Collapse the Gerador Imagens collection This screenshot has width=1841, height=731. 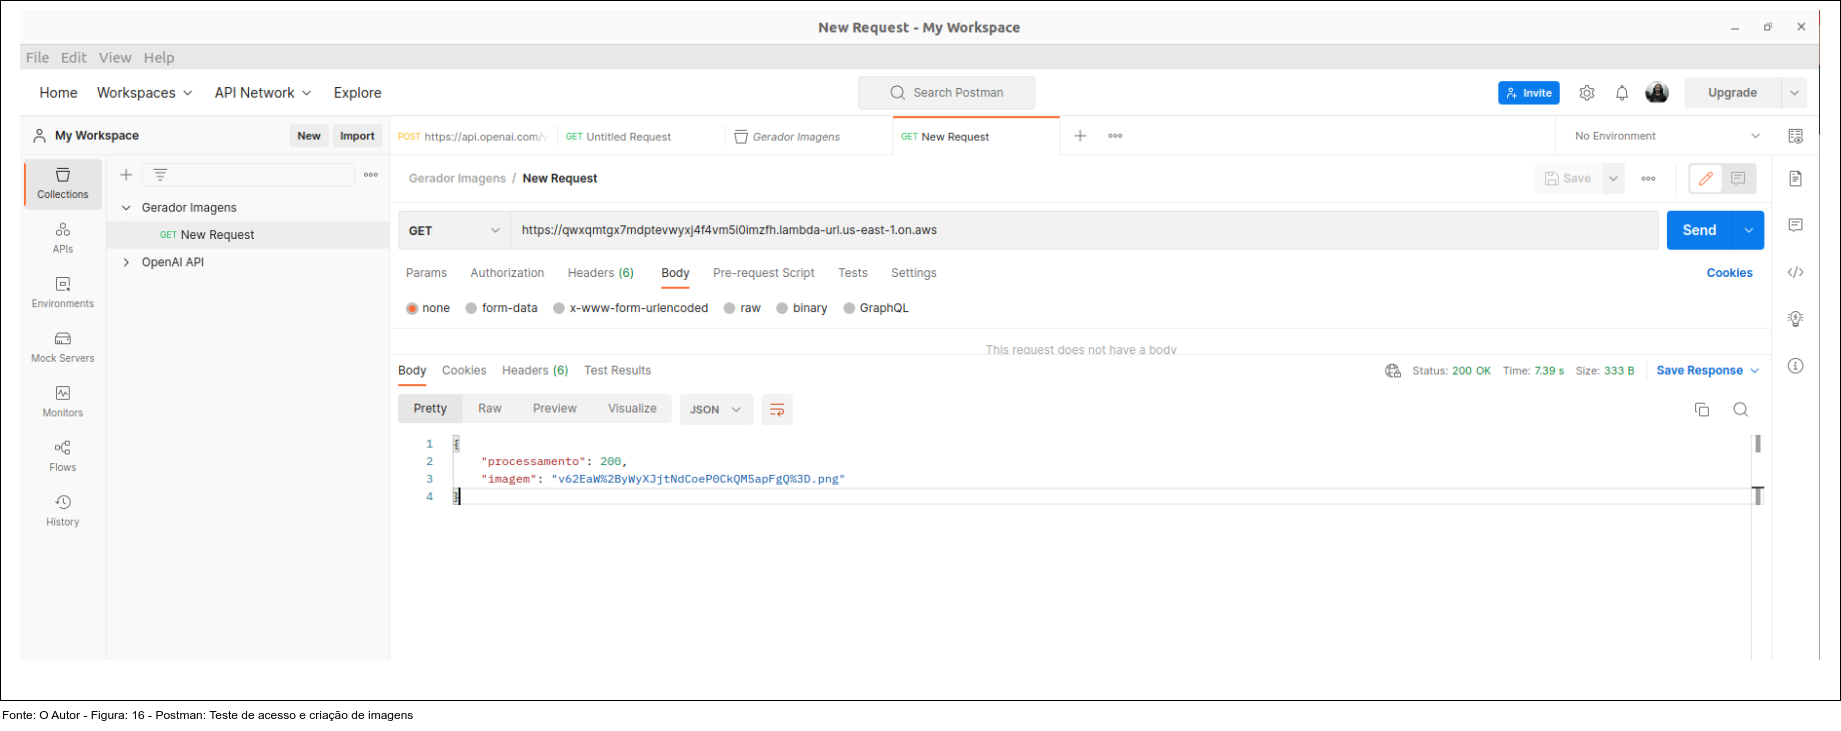point(126,208)
